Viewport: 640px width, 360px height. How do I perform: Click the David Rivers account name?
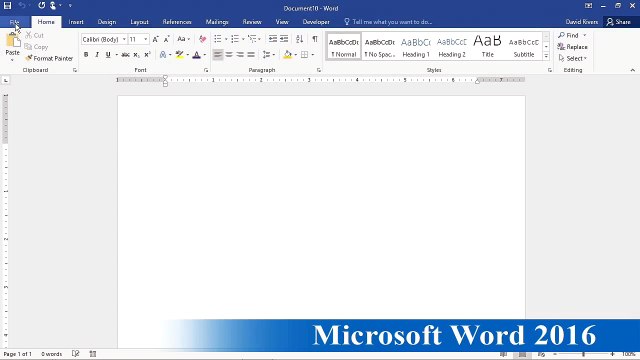(582, 22)
